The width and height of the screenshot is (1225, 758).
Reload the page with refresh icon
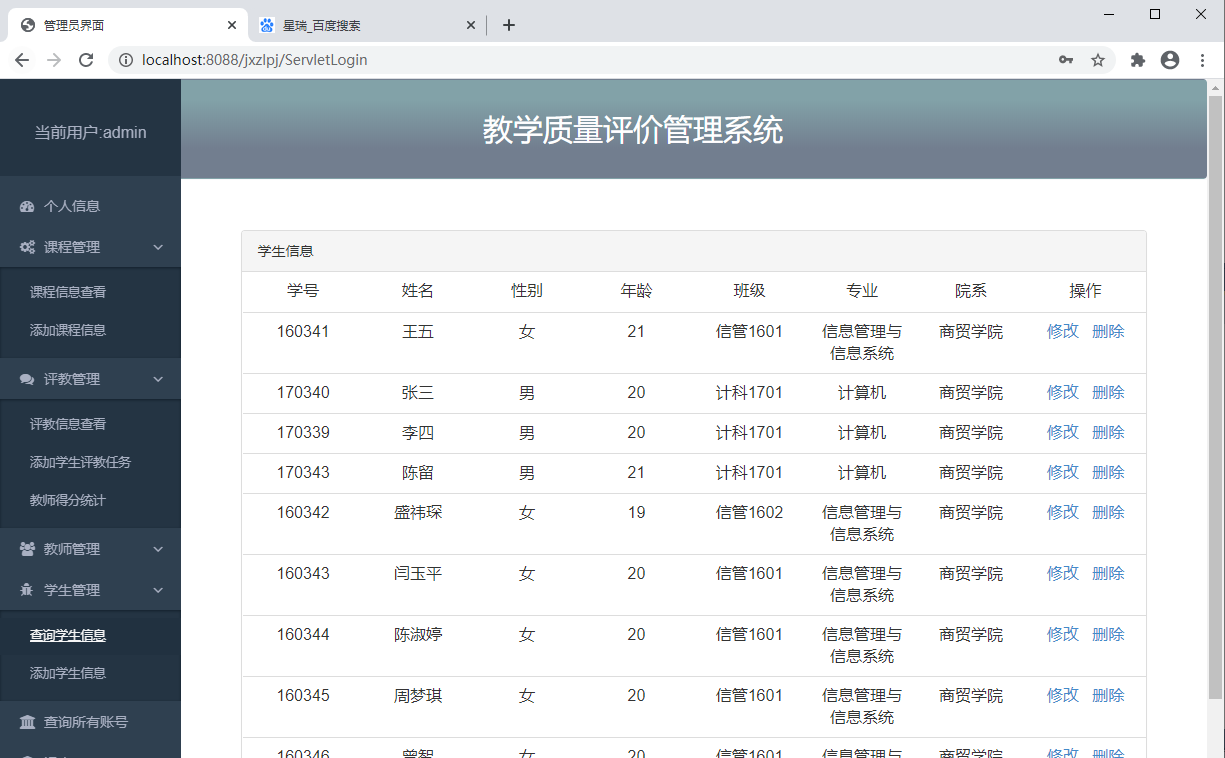point(86,60)
